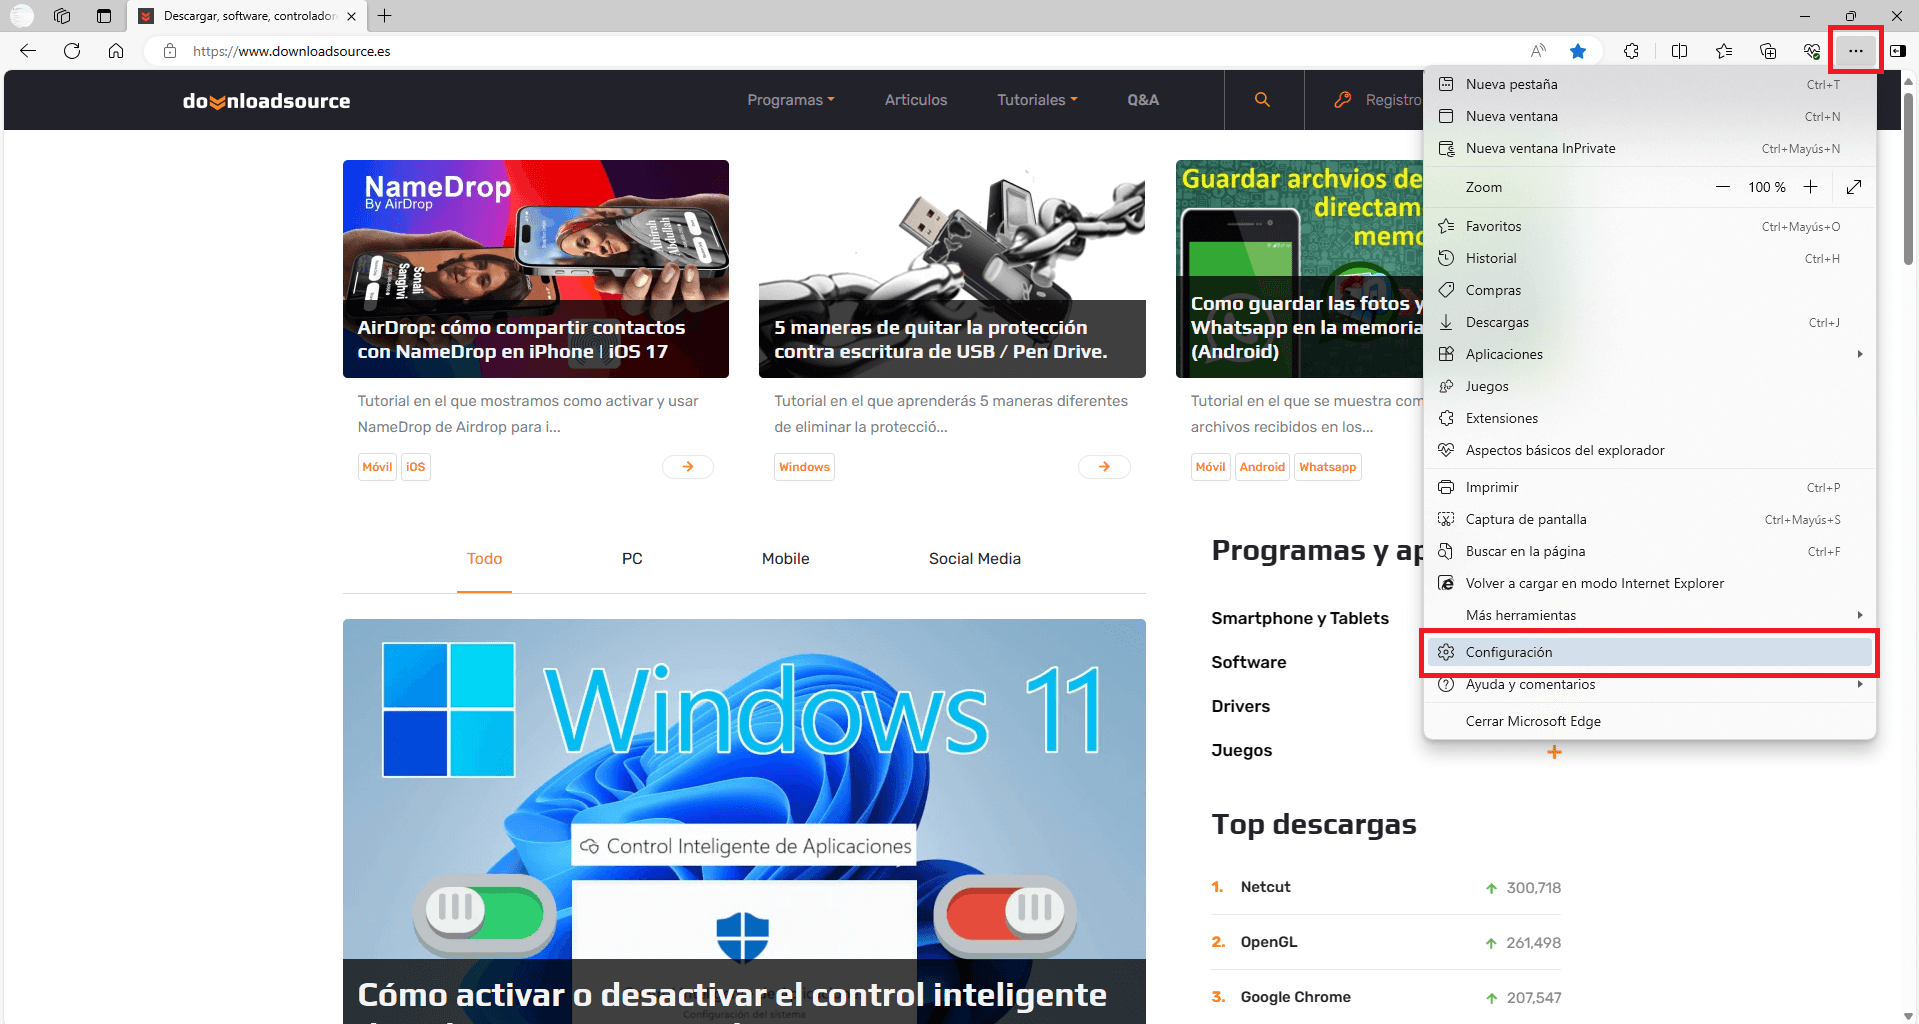
Task: Click the arrow on the USB article card
Action: (x=1104, y=467)
